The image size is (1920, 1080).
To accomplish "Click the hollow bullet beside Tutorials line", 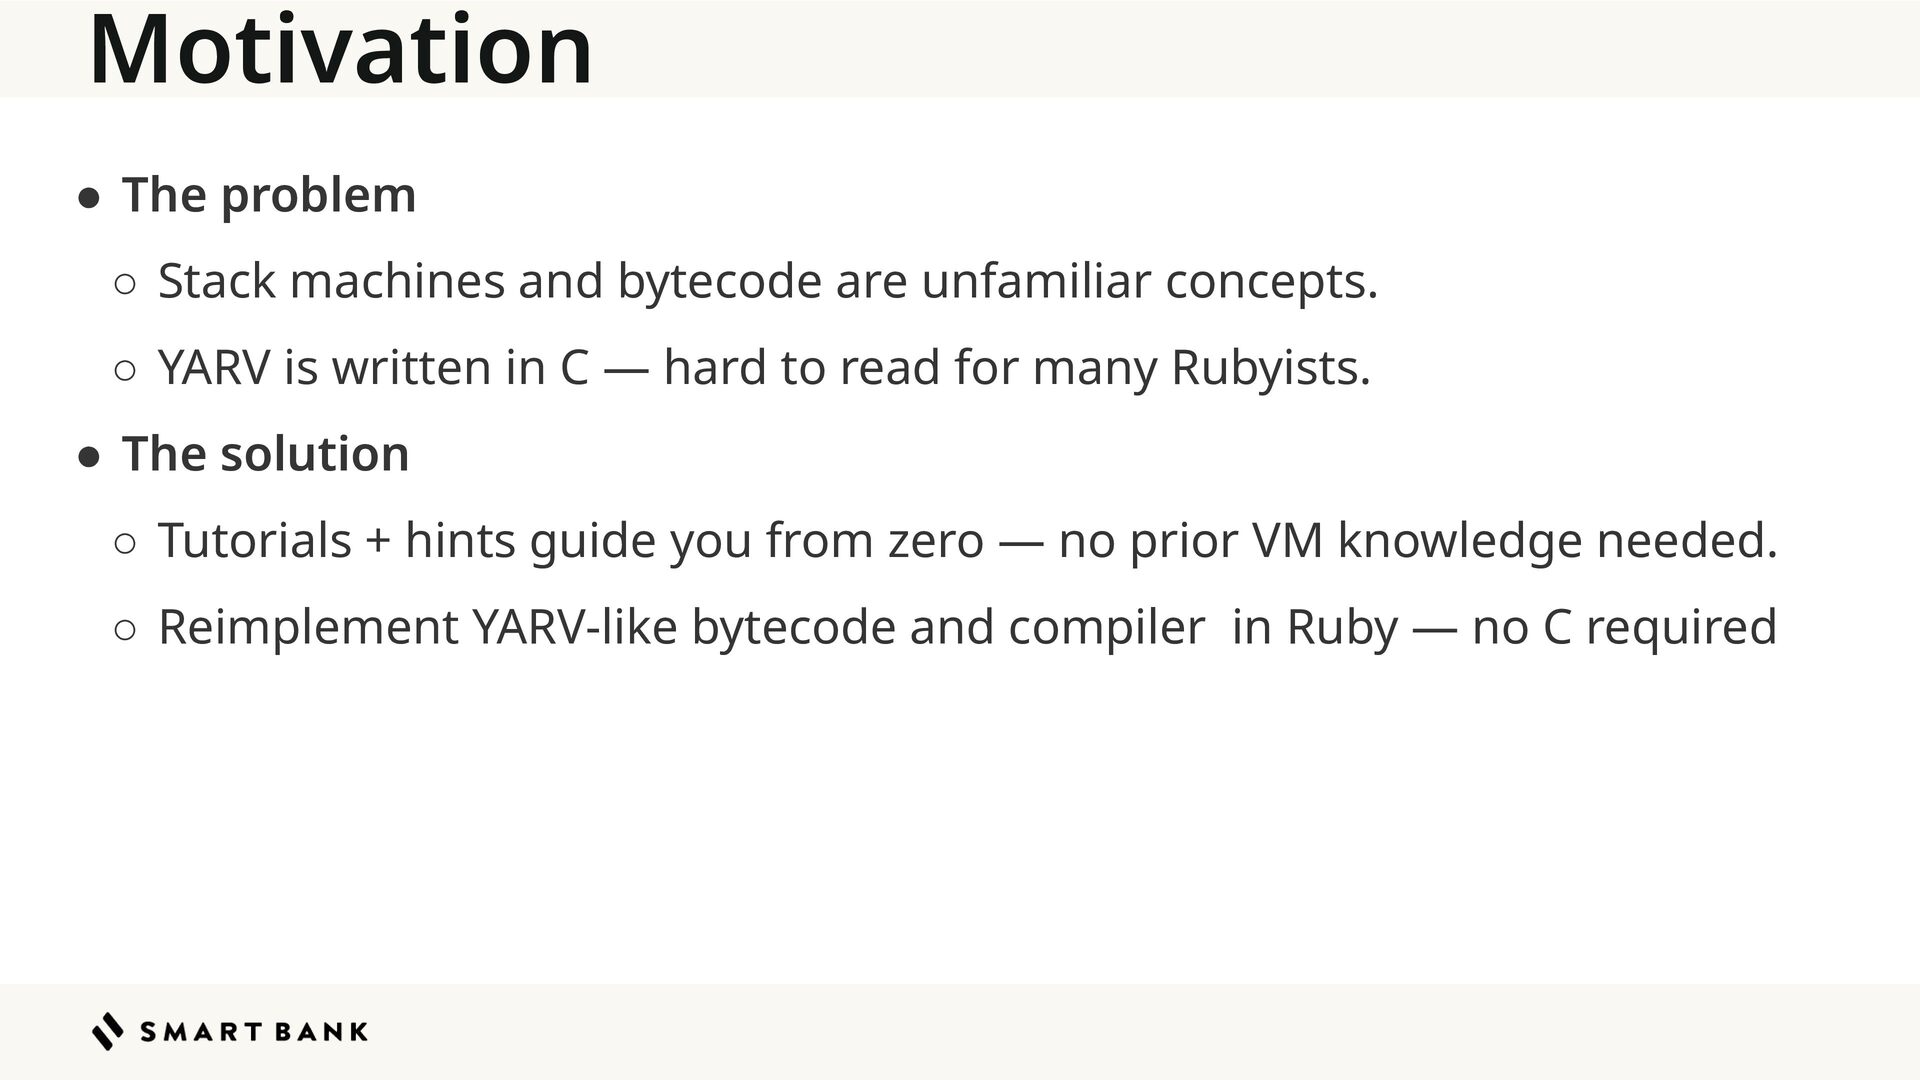I will 125,545.
